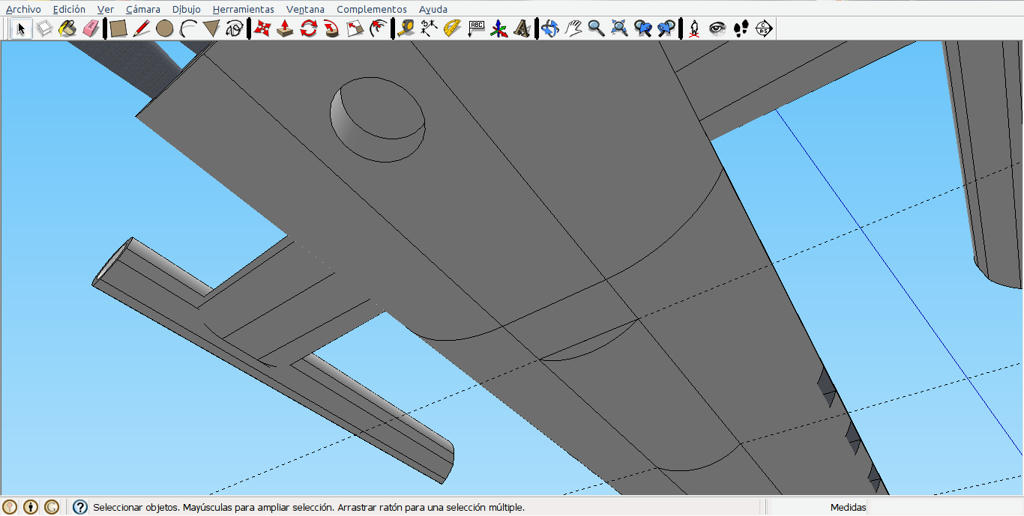Expand the Complementos menu
1024x516 pixels.
click(x=372, y=9)
